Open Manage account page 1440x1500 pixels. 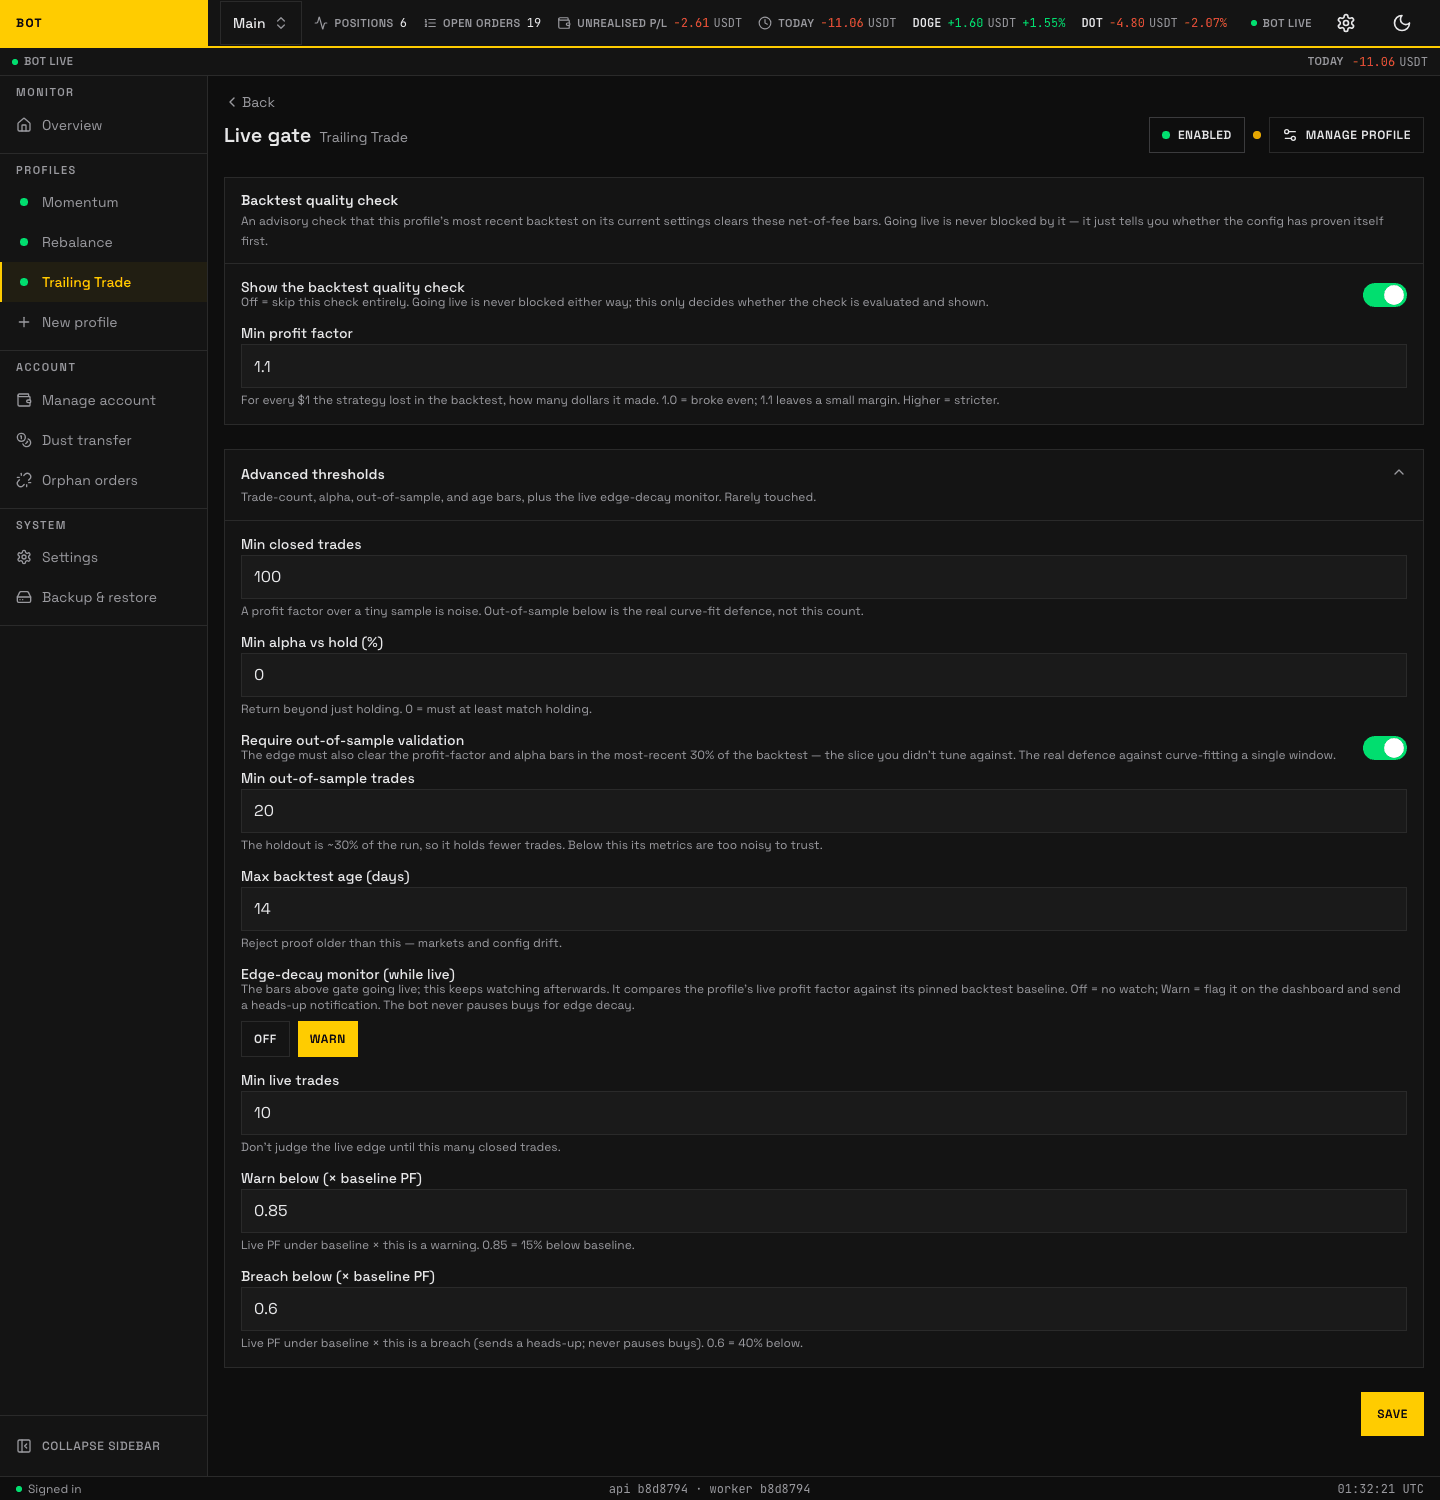point(104,400)
